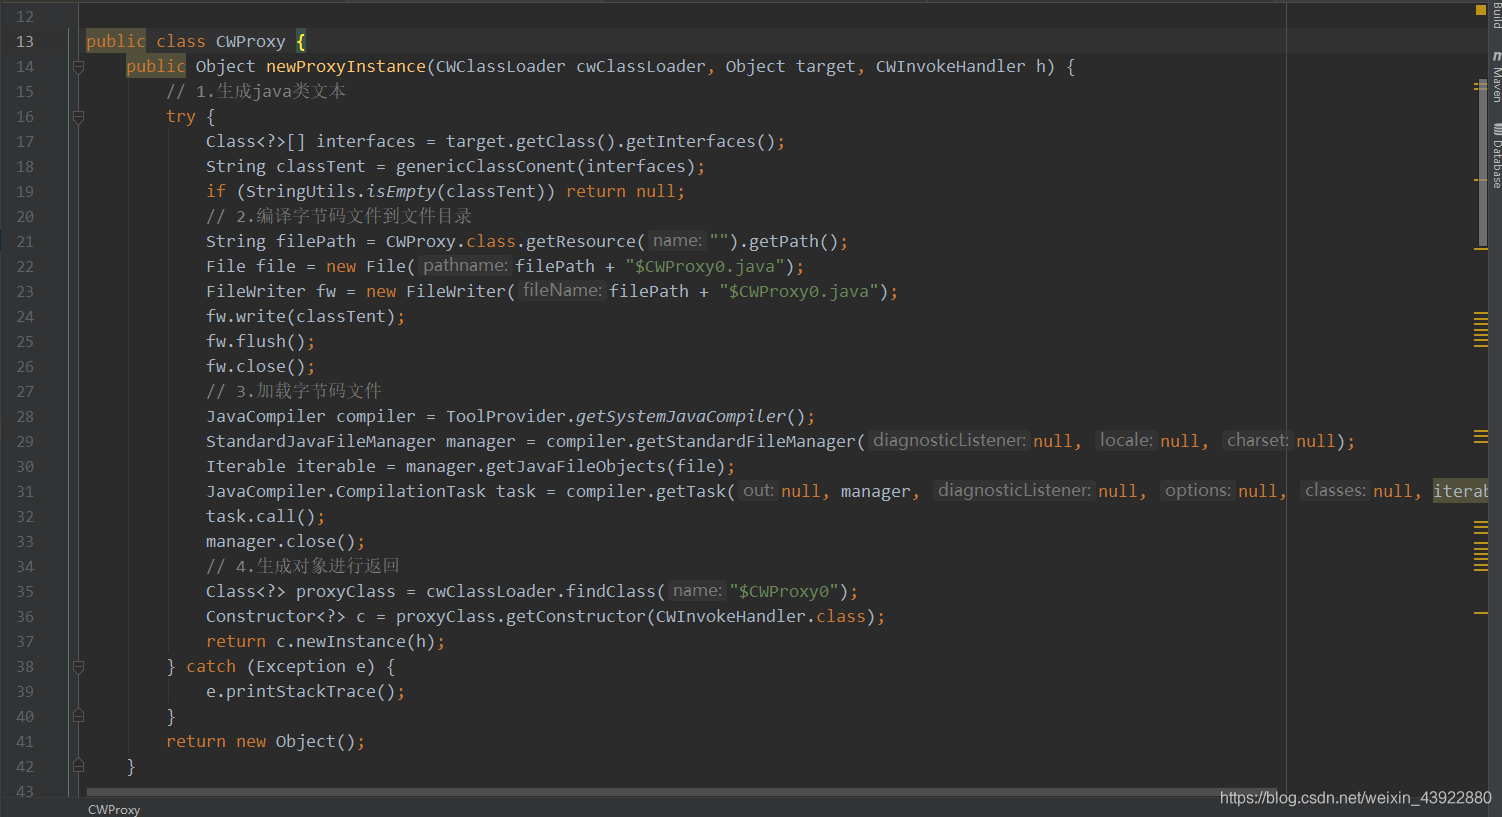Image resolution: width=1502 pixels, height=817 pixels.
Task: Click the 'classes:' parameter hint
Action: [1335, 491]
